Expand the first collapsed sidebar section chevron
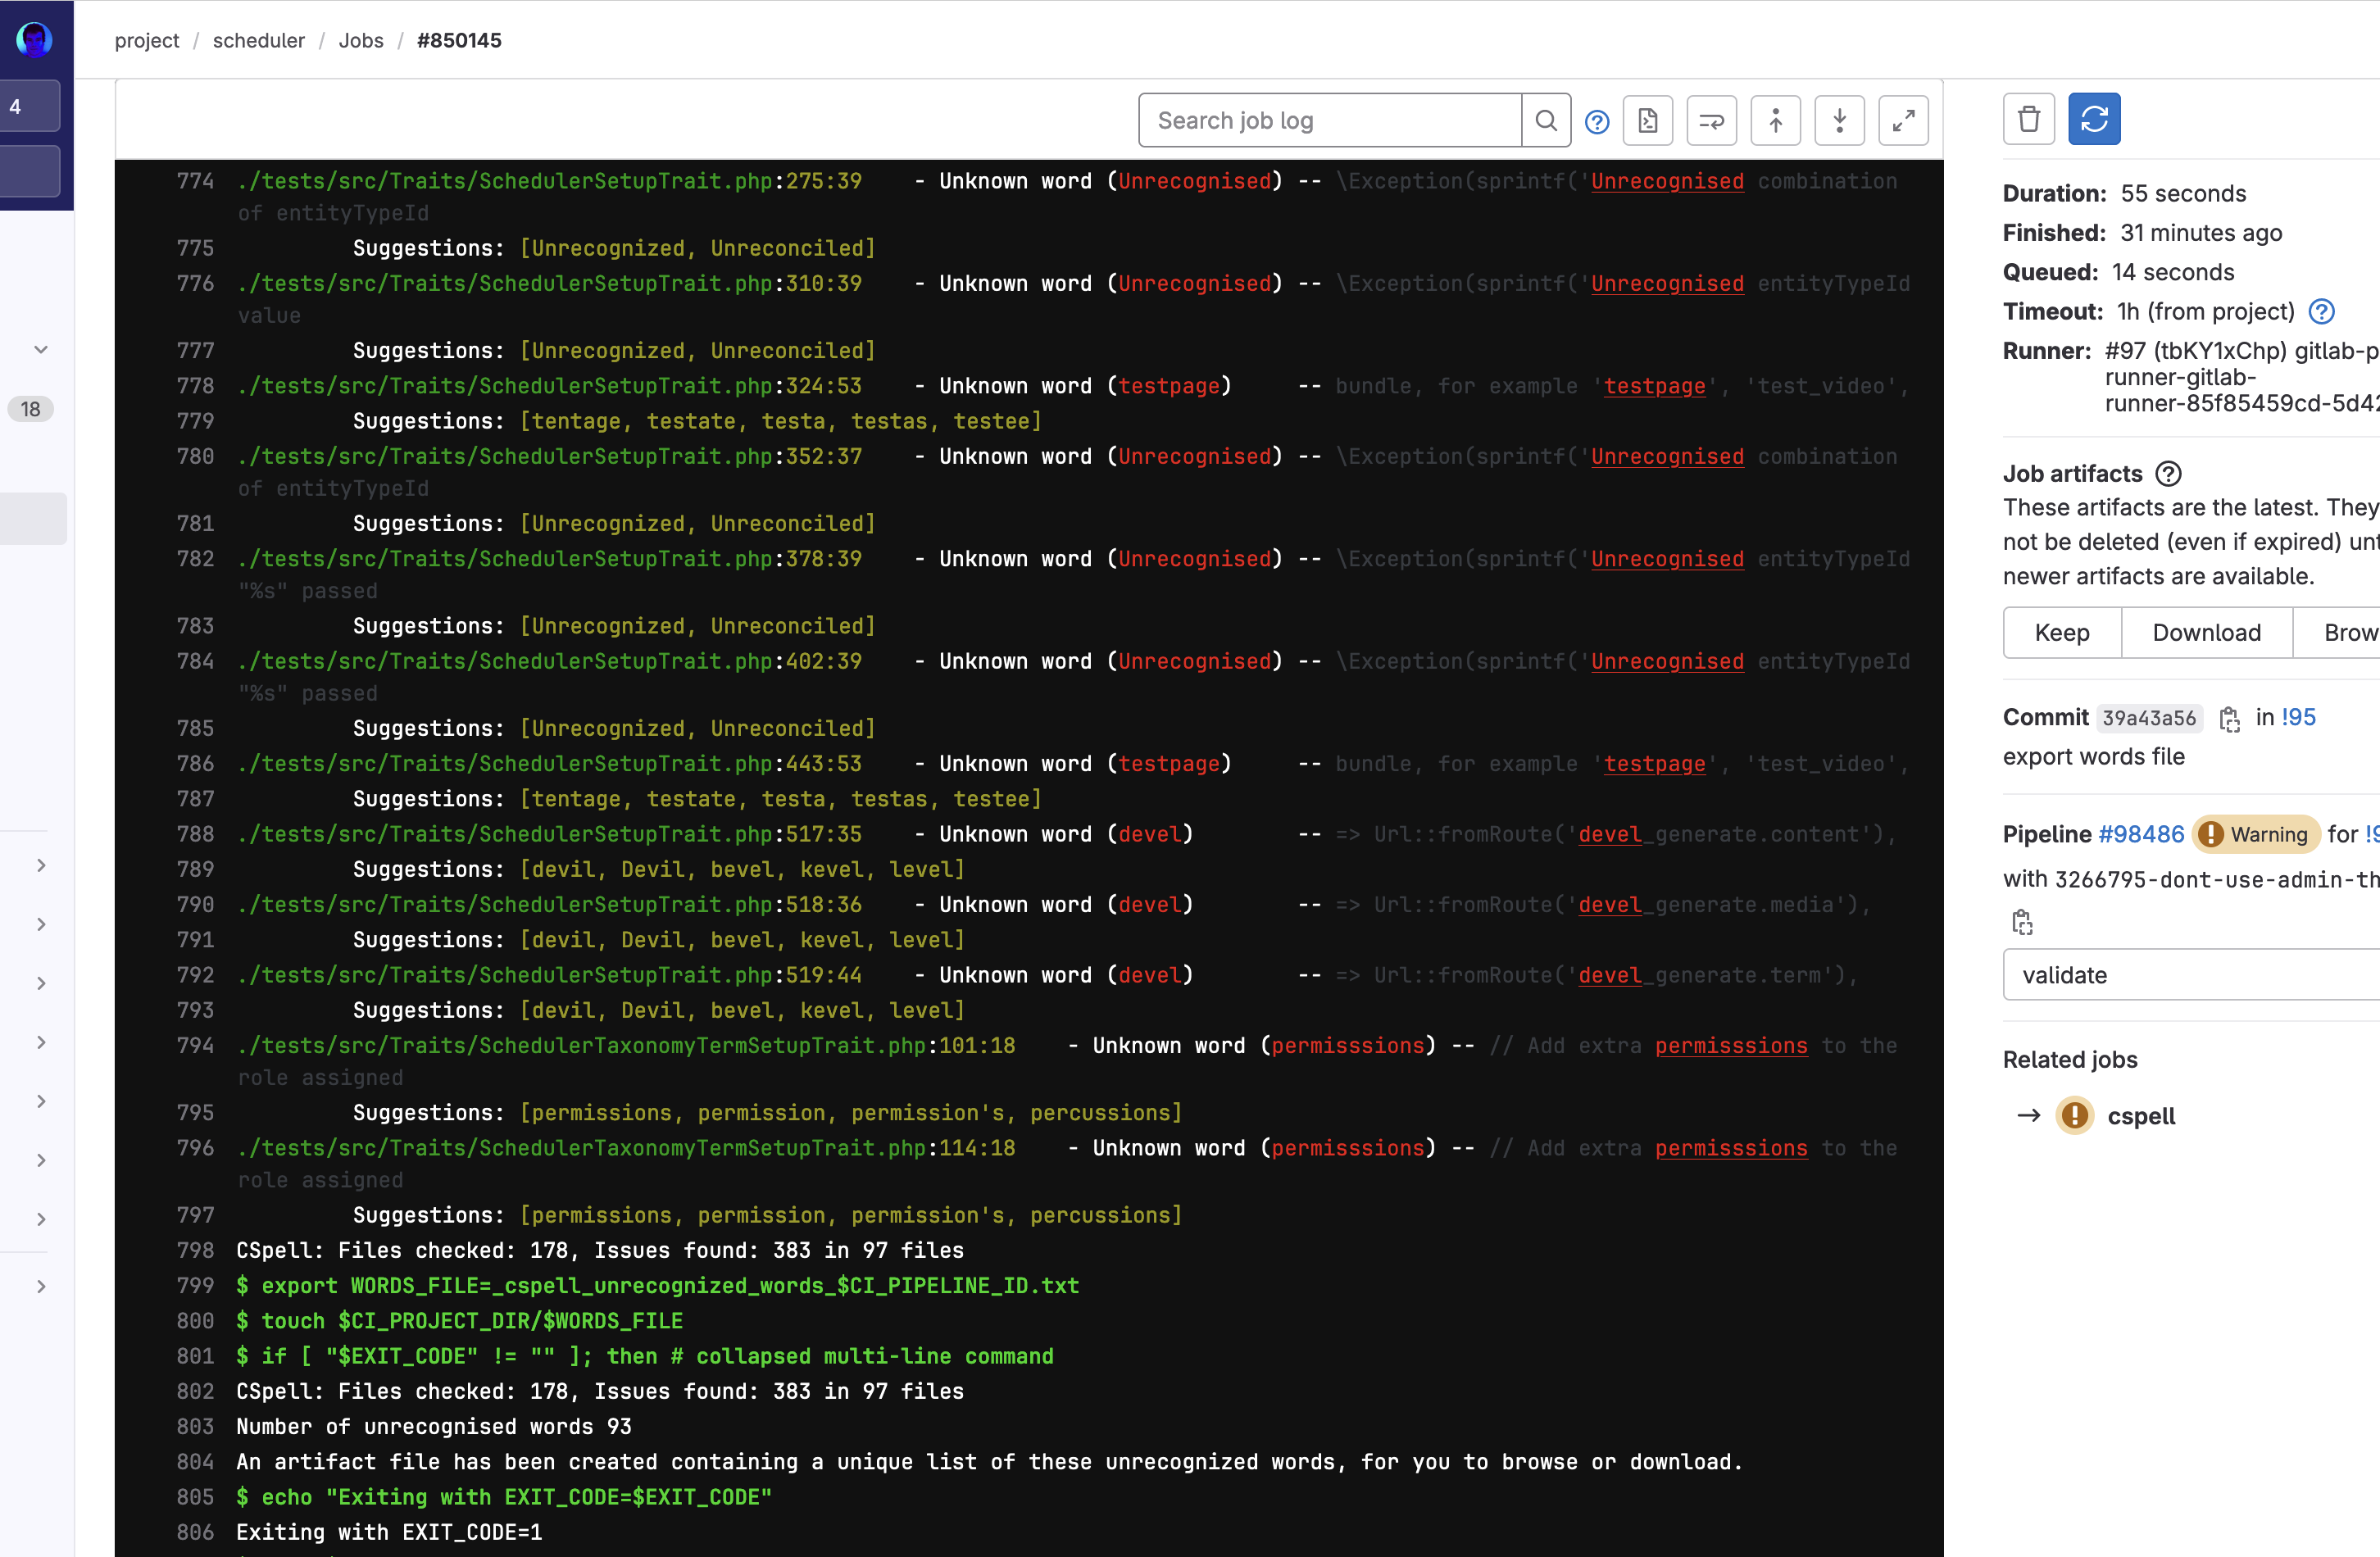The height and width of the screenshot is (1557, 2380). pos(40,865)
